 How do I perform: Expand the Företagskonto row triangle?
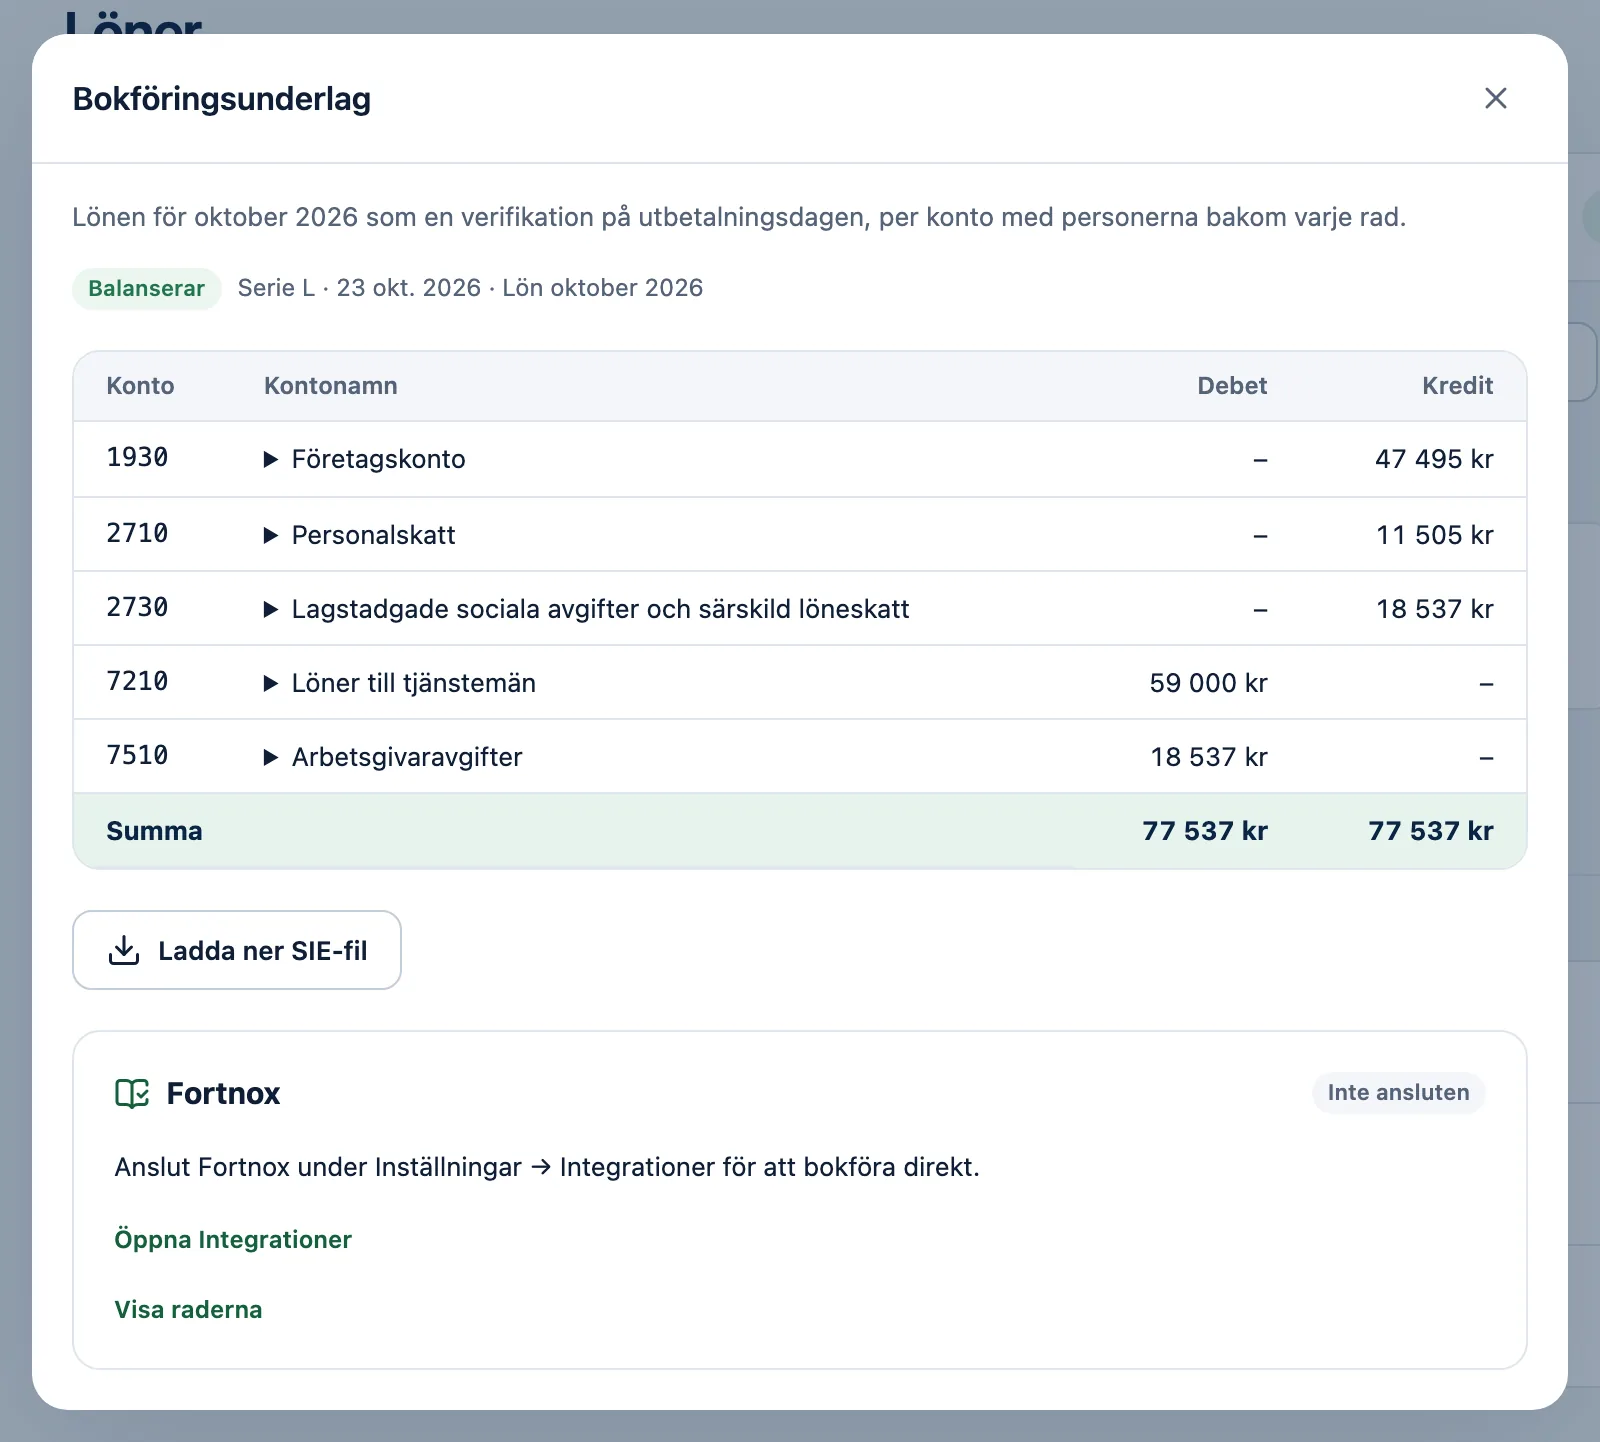pos(270,459)
